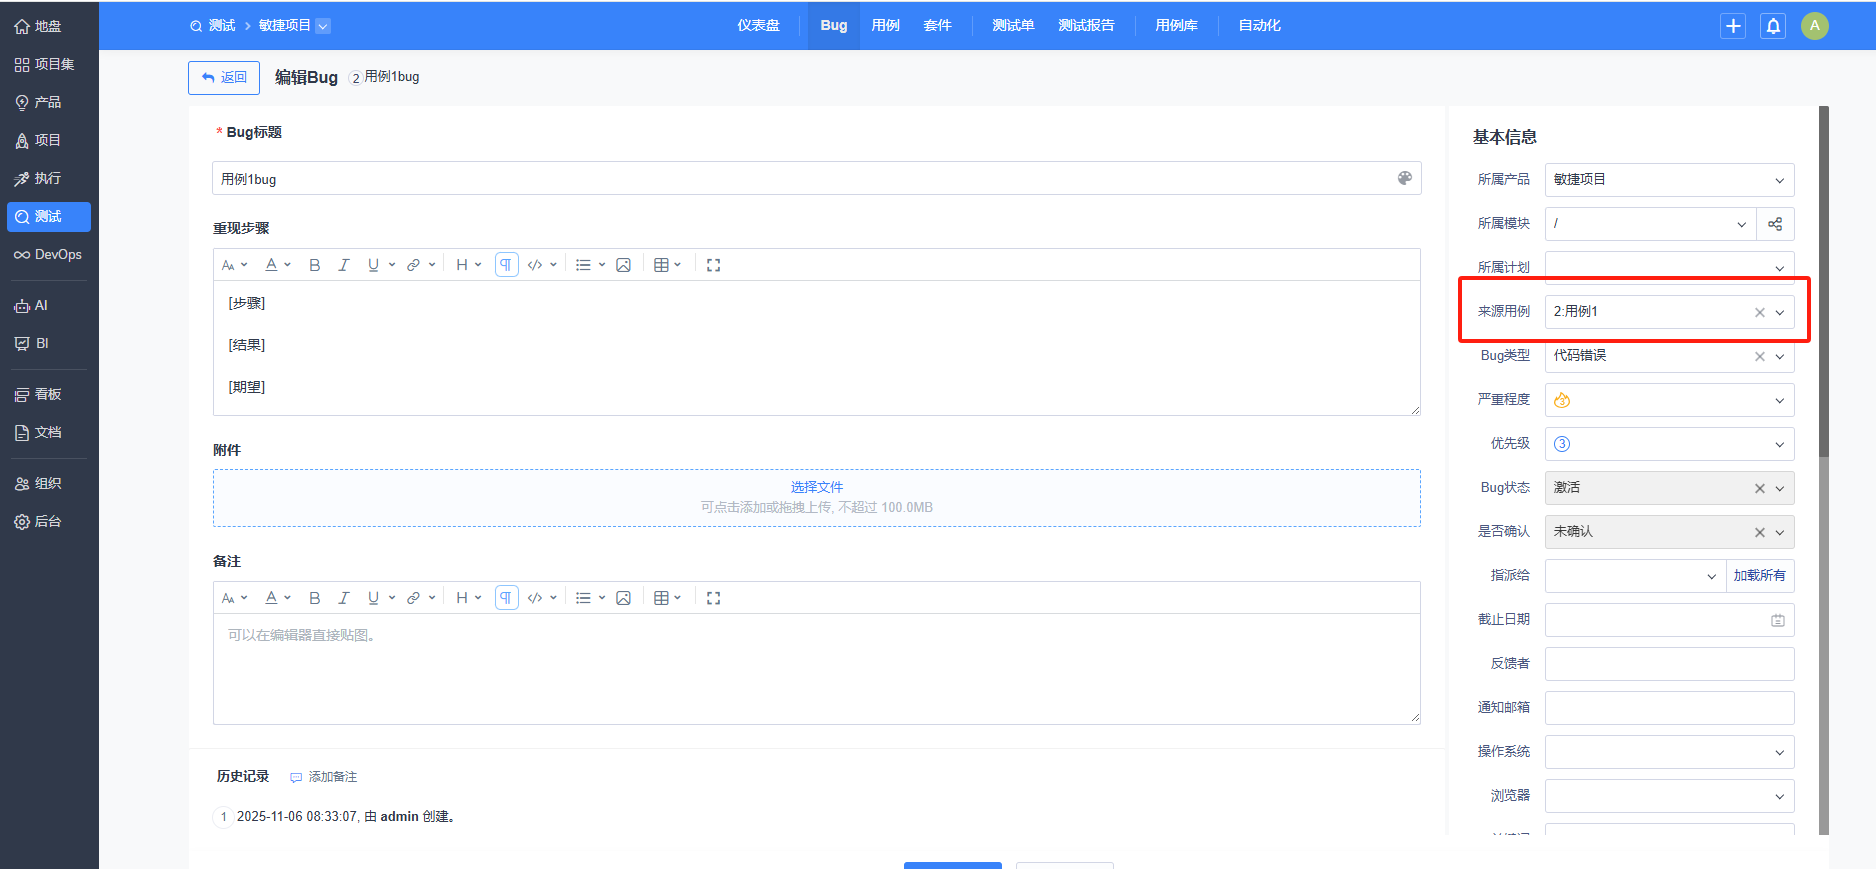Open the 操作系统 dropdown
Image resolution: width=1876 pixels, height=869 pixels.
pos(1669,752)
